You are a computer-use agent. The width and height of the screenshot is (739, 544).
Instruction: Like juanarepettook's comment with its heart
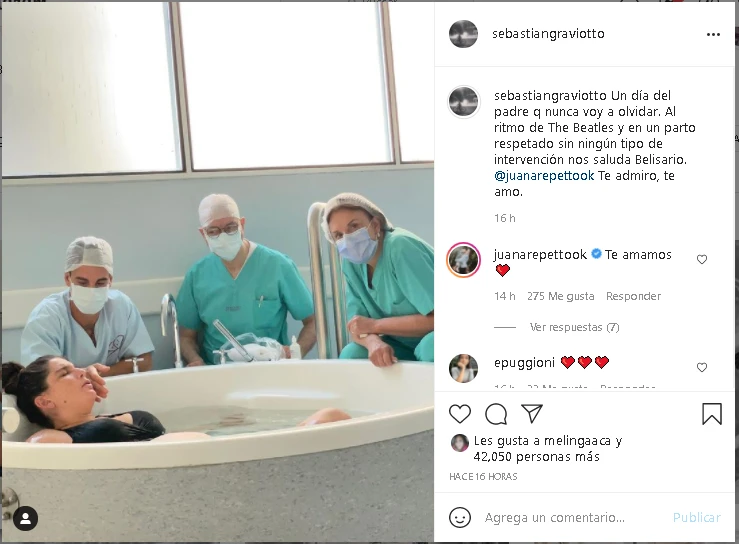702,259
